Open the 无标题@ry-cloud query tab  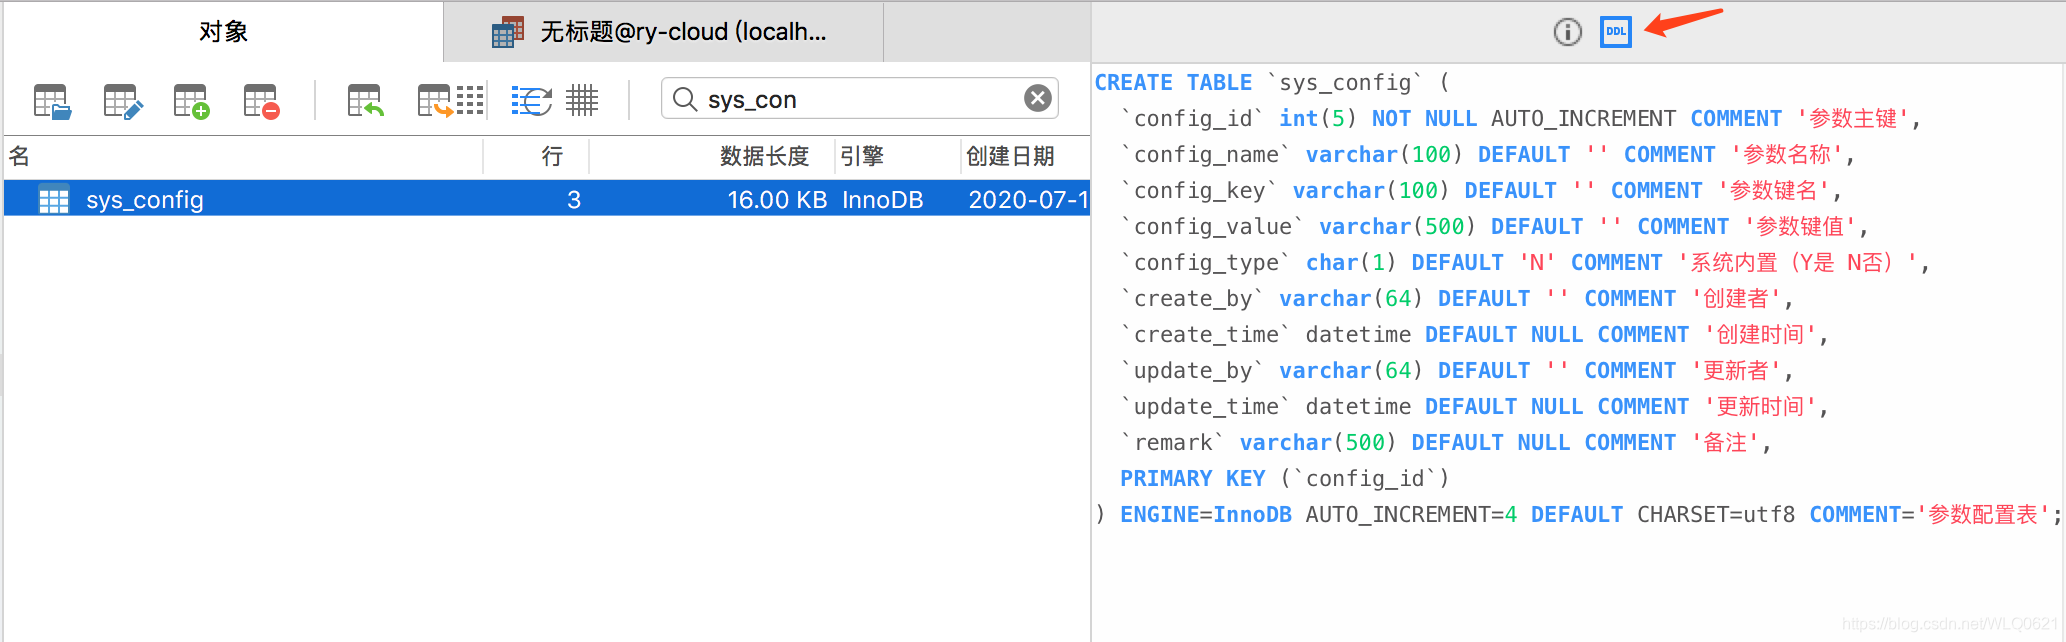click(x=663, y=32)
